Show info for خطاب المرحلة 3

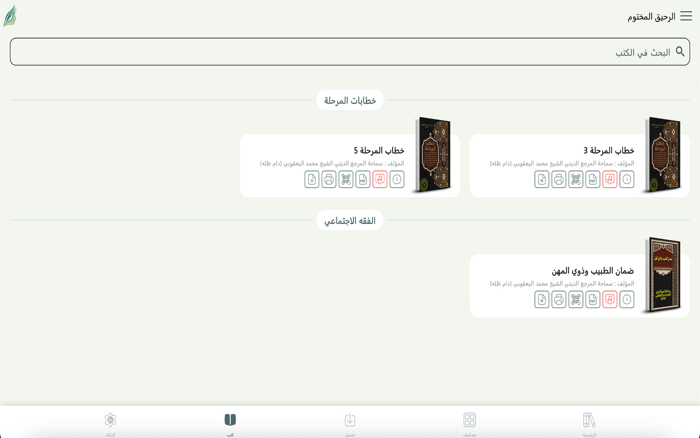626,179
